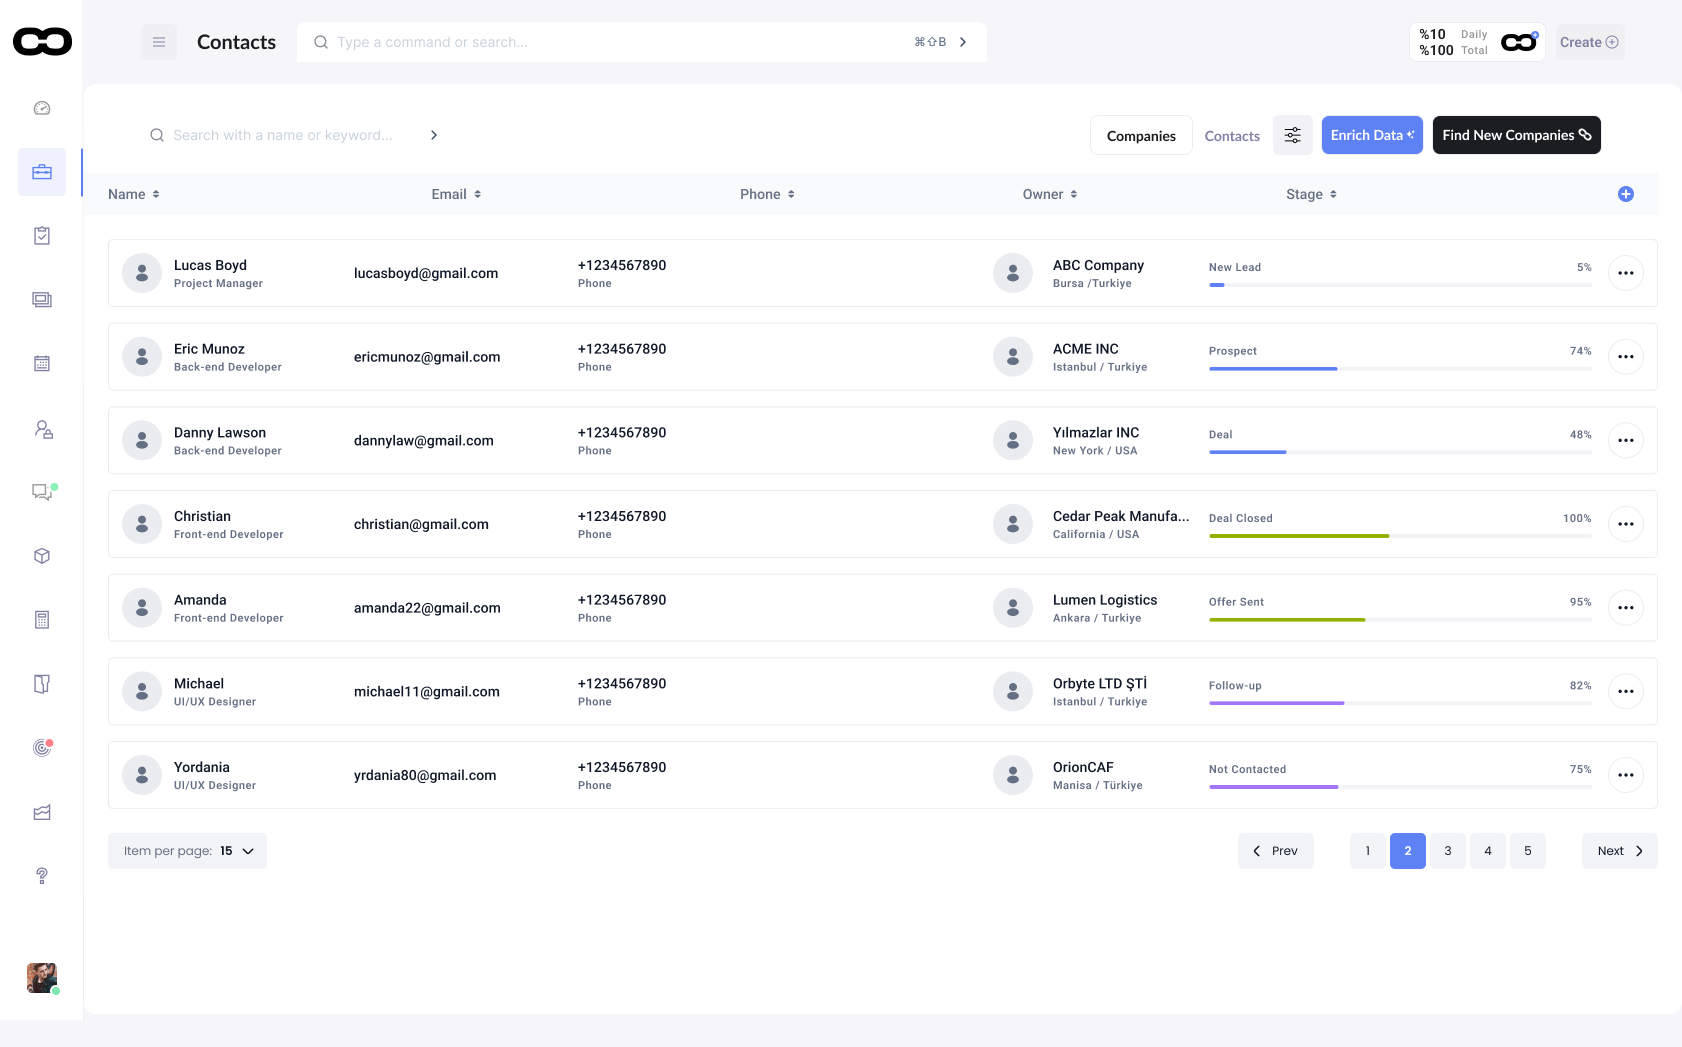This screenshot has width=1682, height=1047.
Task: Open the chat messages icon in sidebar
Action: tap(43, 492)
